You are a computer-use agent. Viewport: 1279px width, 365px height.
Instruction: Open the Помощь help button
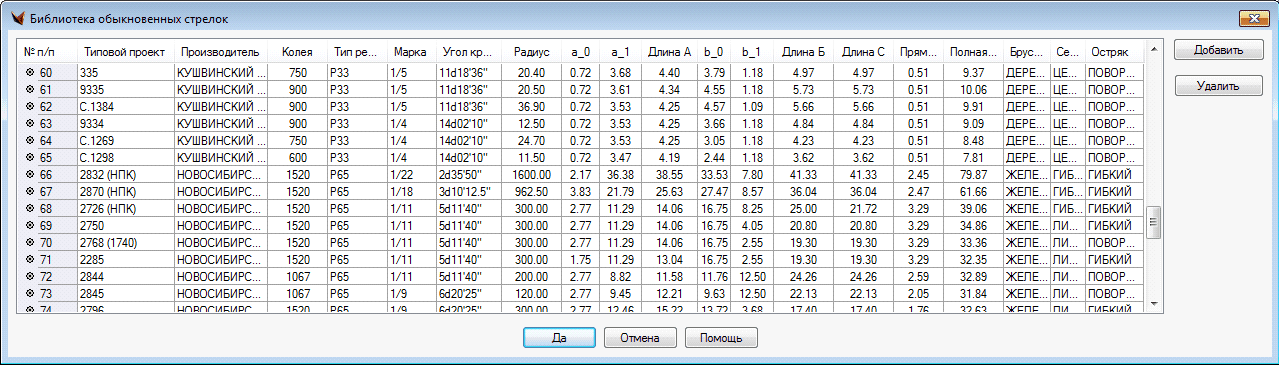(721, 338)
